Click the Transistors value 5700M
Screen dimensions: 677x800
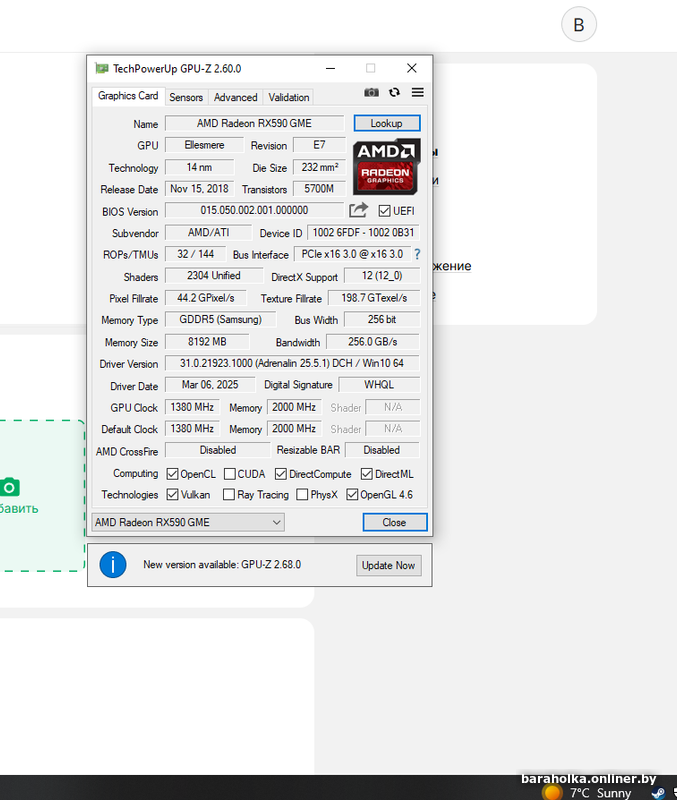[319, 189]
